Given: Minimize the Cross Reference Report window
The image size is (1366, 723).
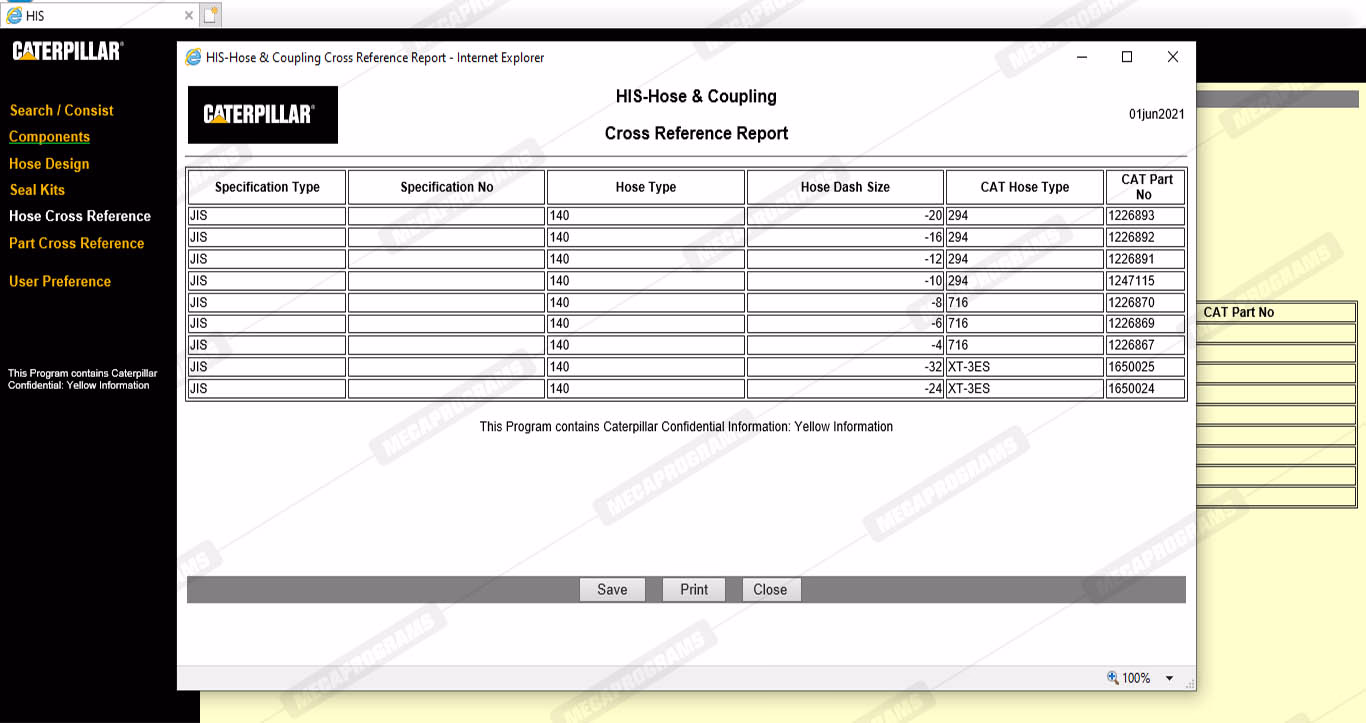Looking at the screenshot, I should pyautogui.click(x=1082, y=57).
